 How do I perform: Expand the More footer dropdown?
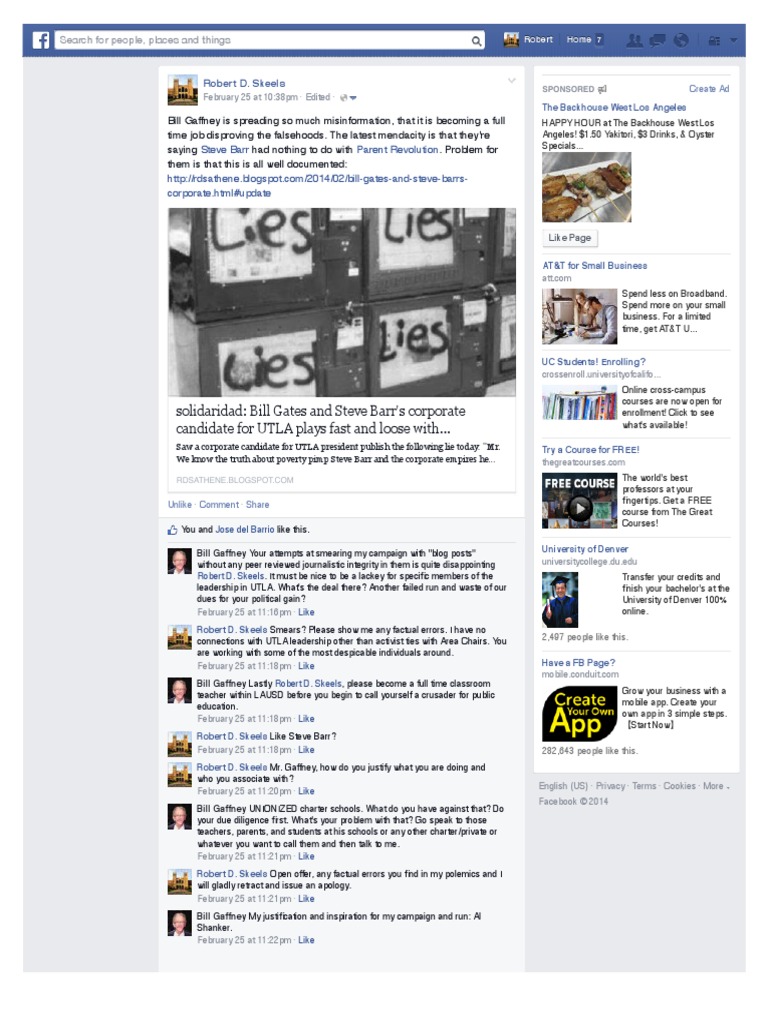tap(716, 786)
